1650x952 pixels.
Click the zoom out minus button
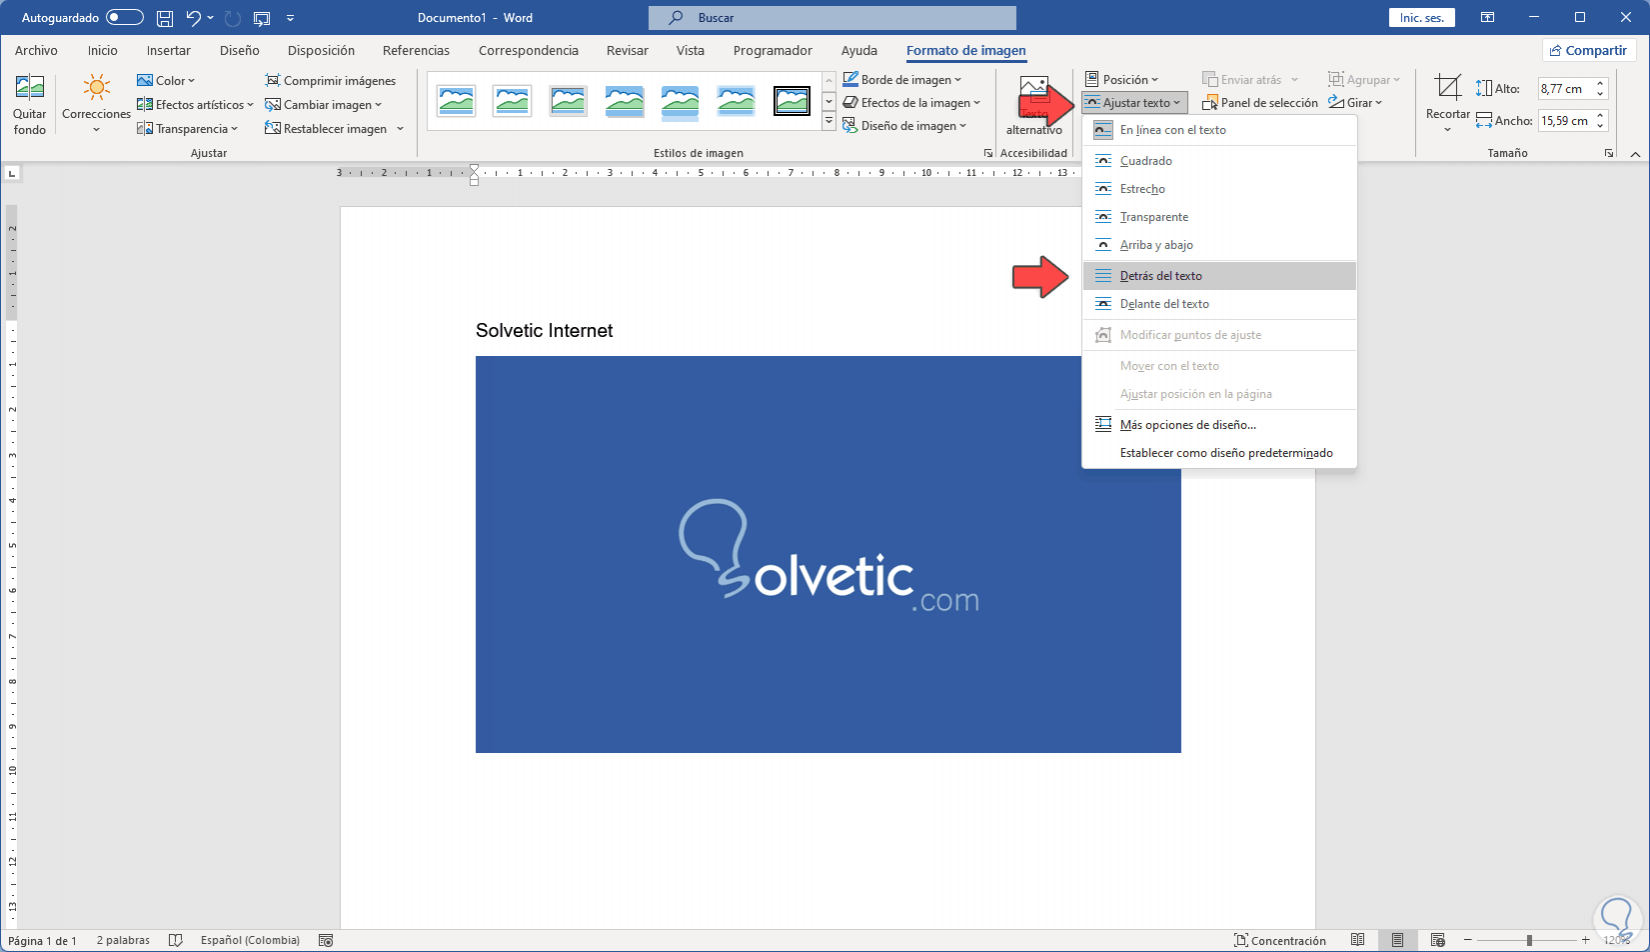pyautogui.click(x=1467, y=940)
